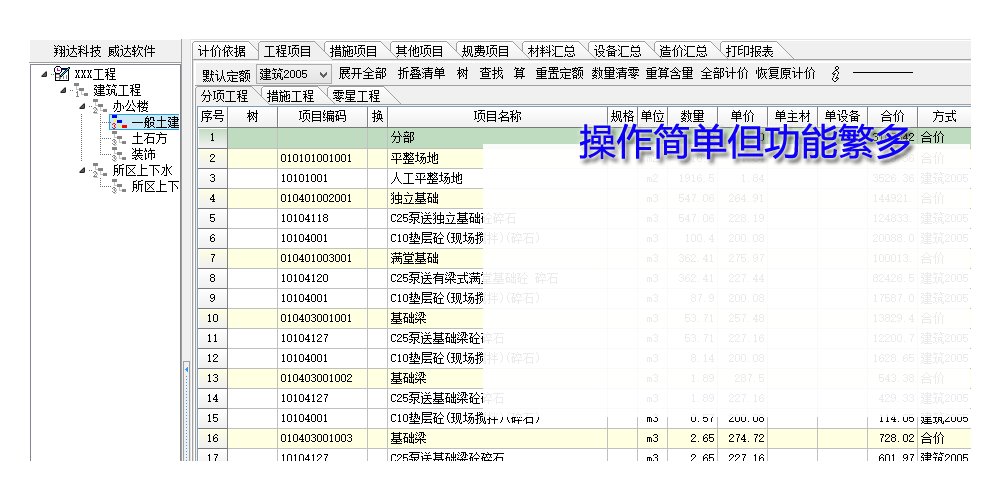Click the XXX工程 project root icon
The width and height of the screenshot is (1000, 500).
tap(61, 74)
